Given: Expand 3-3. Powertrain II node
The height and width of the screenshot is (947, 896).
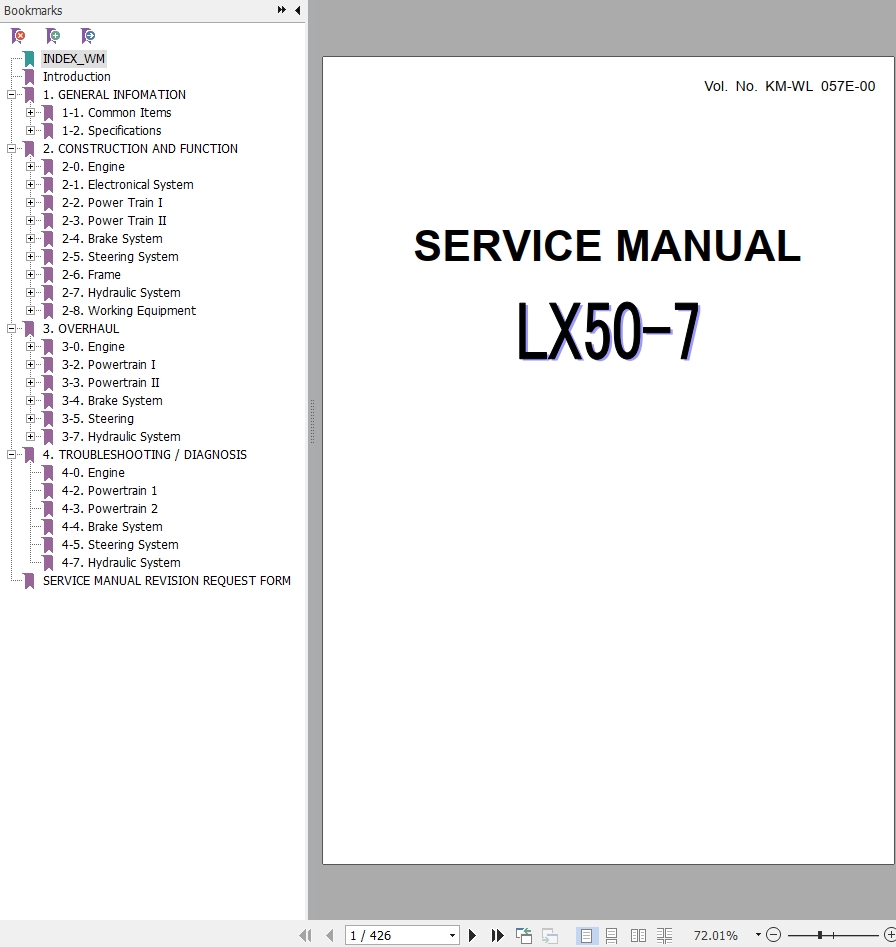Looking at the screenshot, I should point(30,383).
